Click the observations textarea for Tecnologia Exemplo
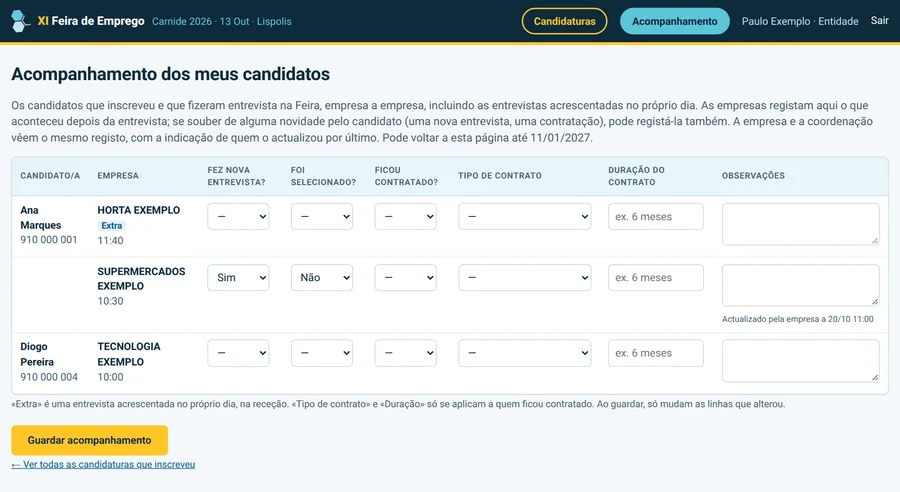 (801, 361)
